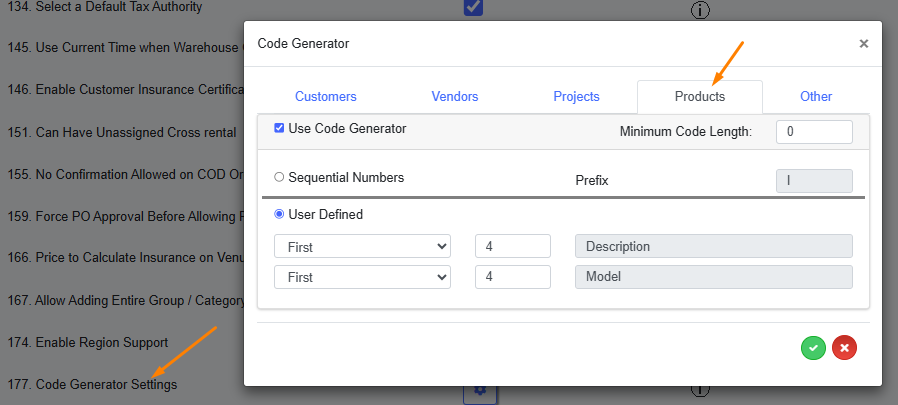Switch to the Vendors tab
This screenshot has width=898, height=405.
click(454, 97)
